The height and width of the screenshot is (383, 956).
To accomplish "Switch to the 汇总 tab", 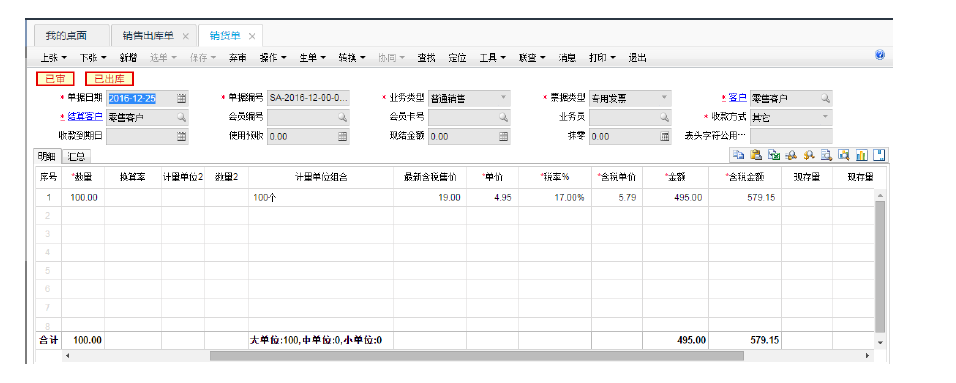I will [76, 156].
